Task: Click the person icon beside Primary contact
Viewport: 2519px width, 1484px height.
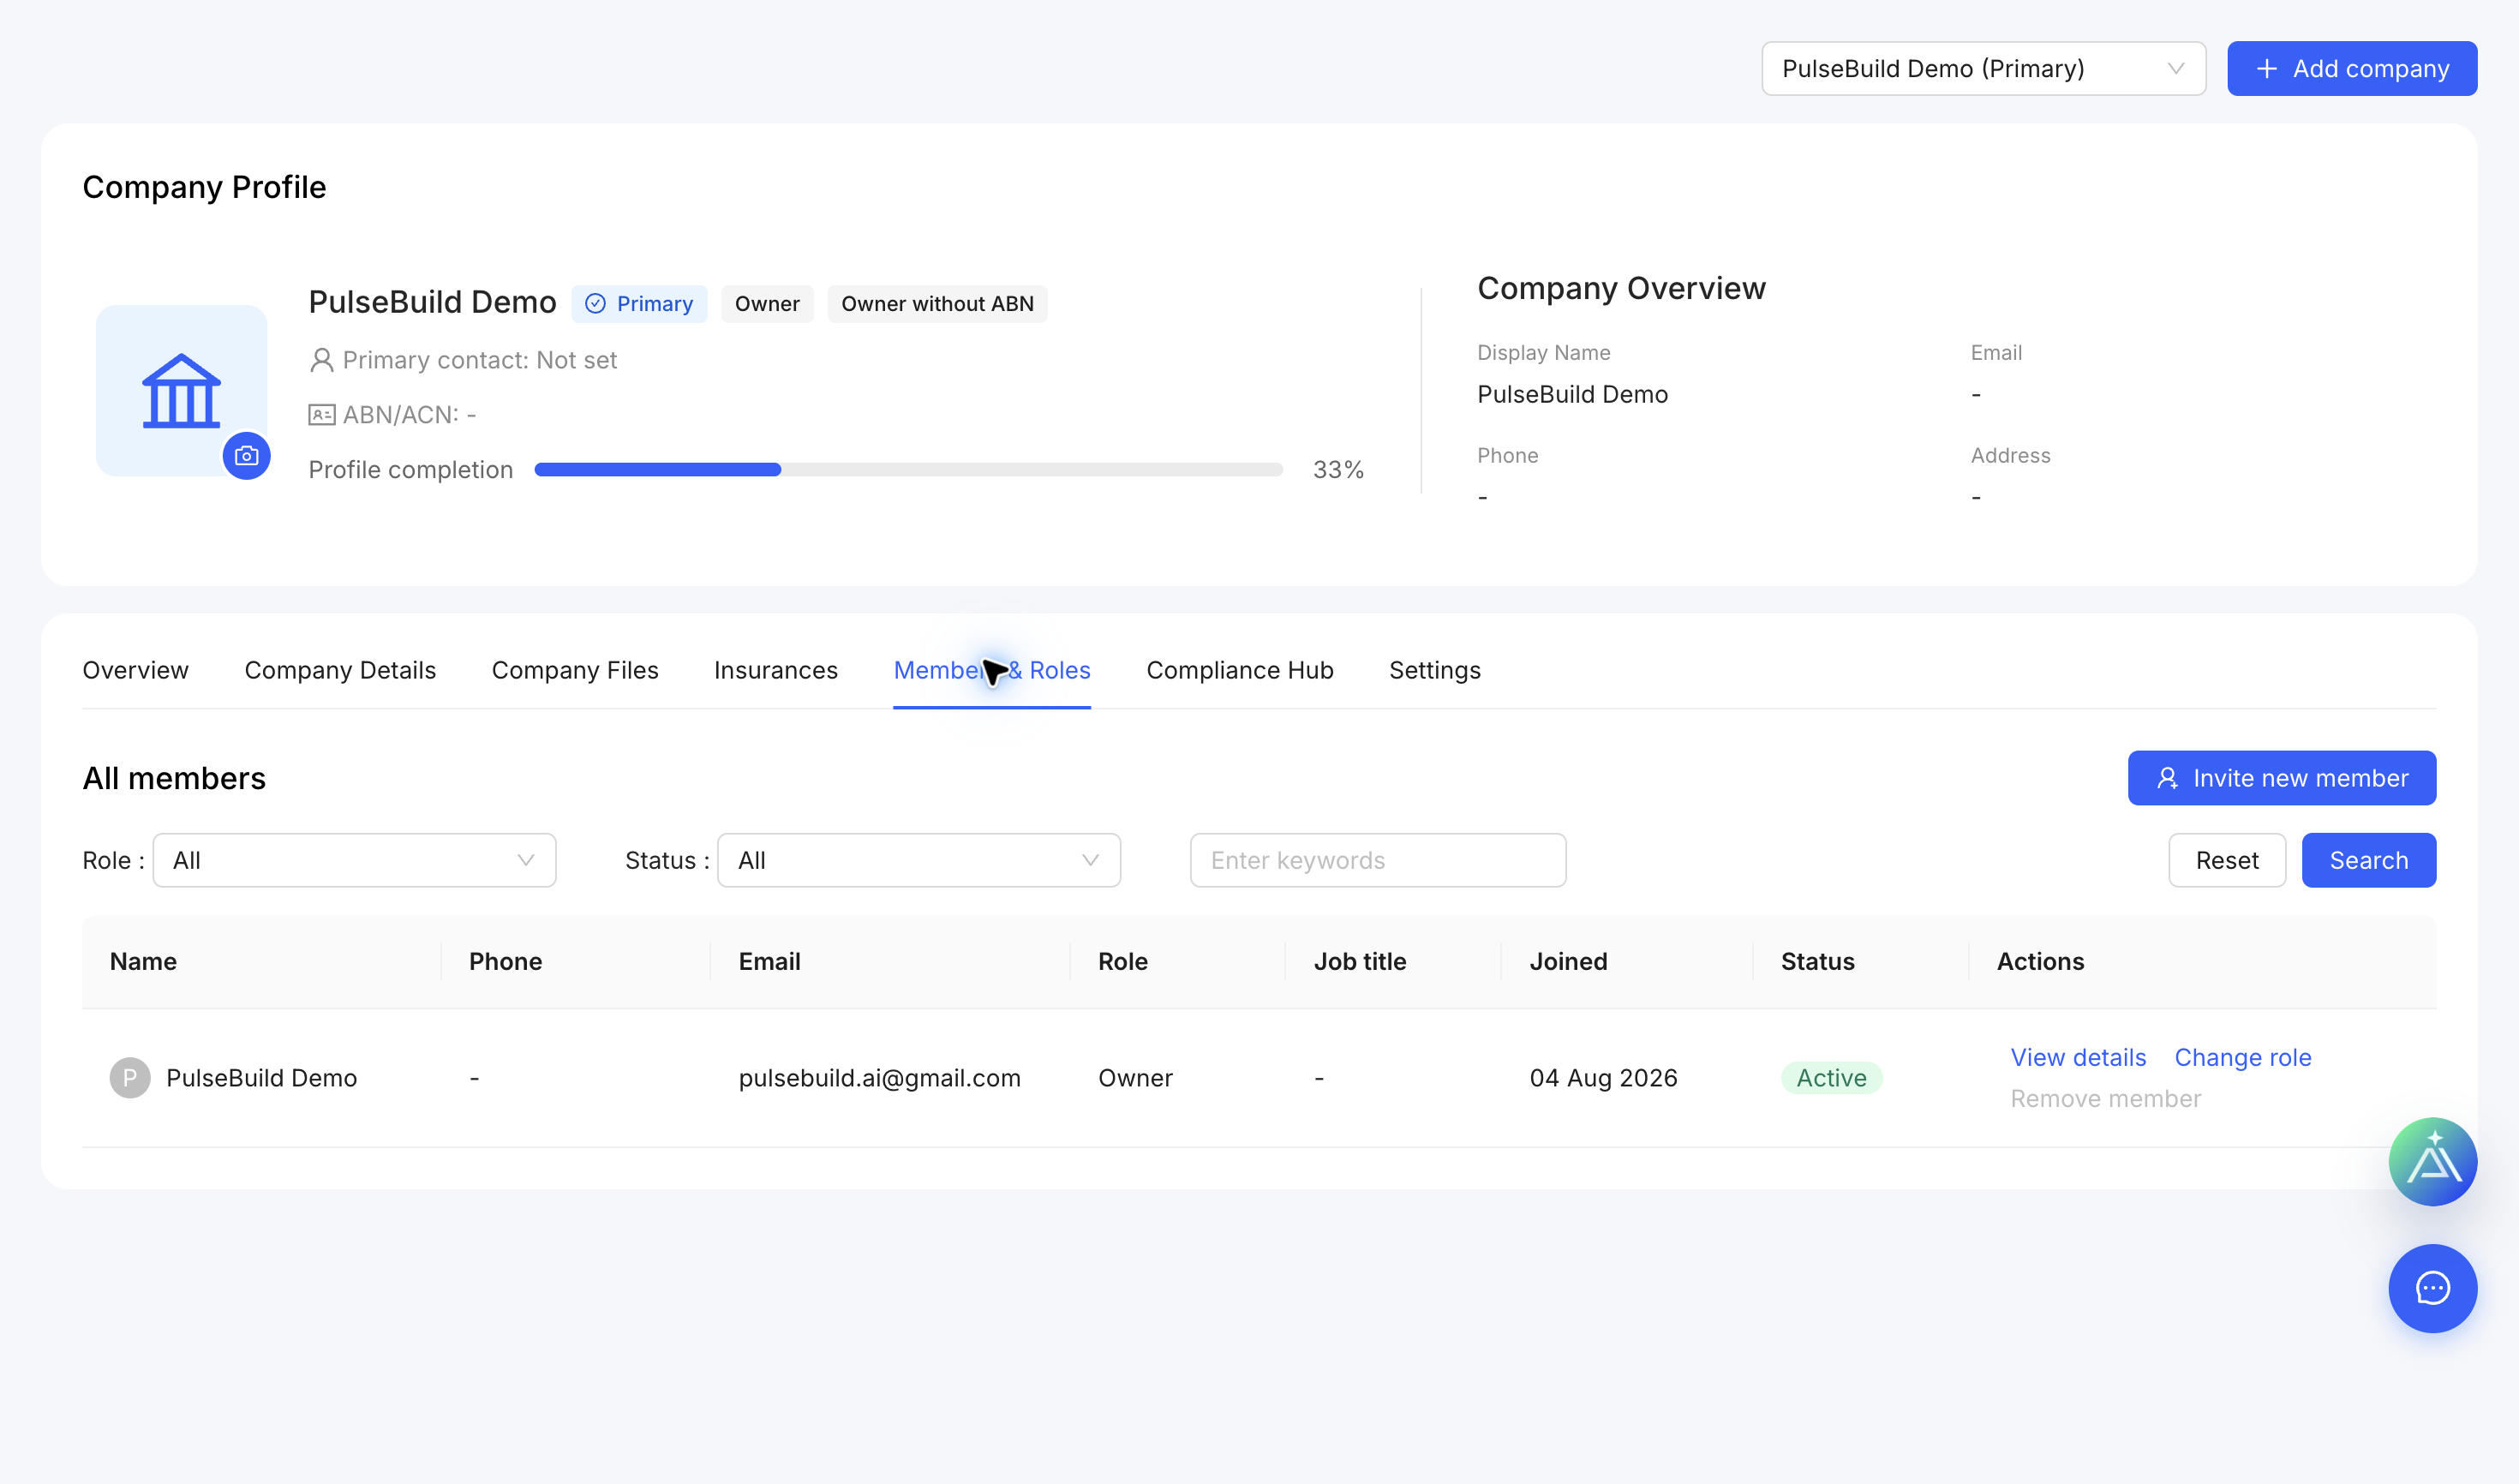Action: [321, 360]
